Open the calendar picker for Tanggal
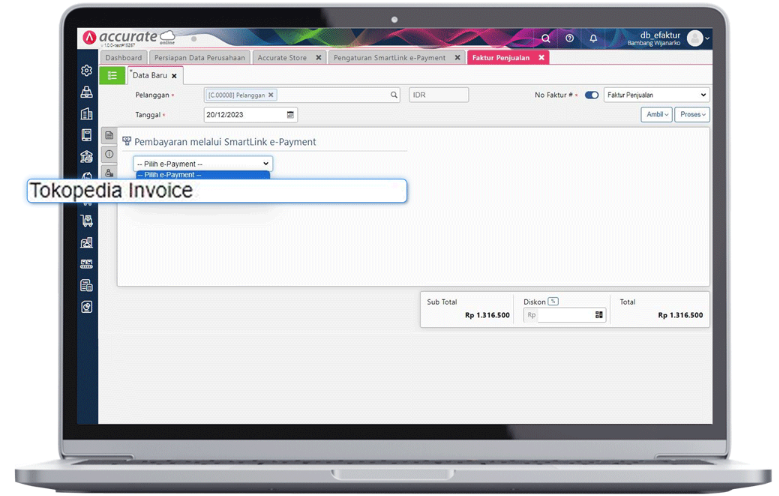779x496 pixels. (x=290, y=115)
